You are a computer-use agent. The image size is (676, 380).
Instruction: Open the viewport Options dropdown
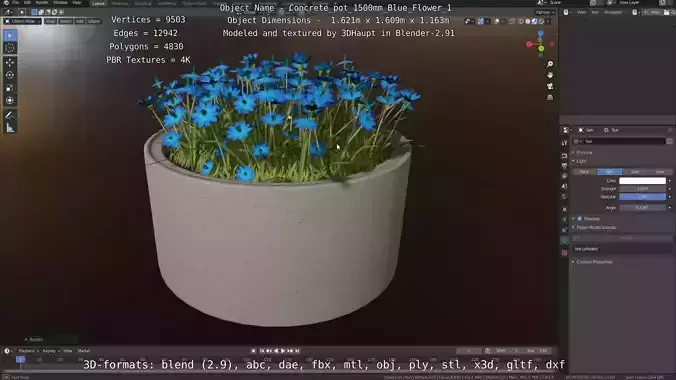tap(545, 13)
